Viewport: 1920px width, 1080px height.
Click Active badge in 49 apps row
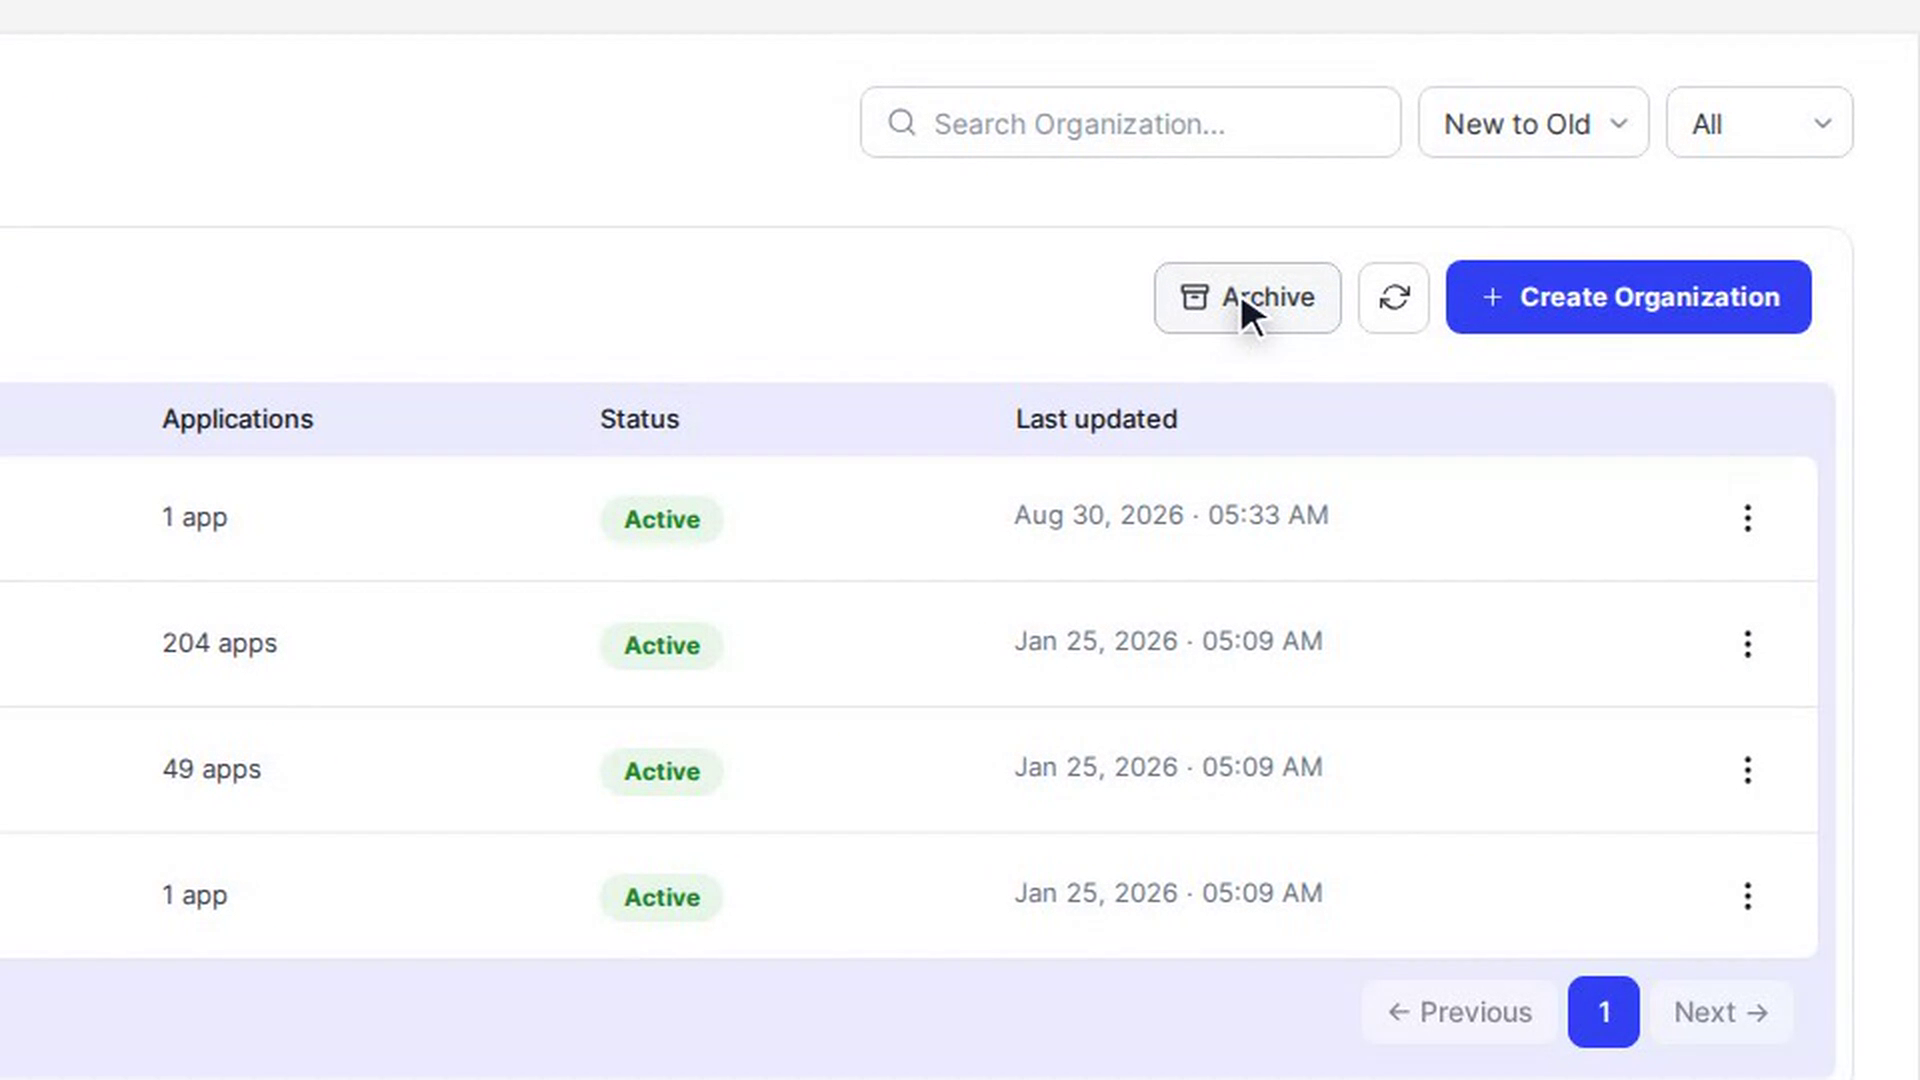coord(661,771)
